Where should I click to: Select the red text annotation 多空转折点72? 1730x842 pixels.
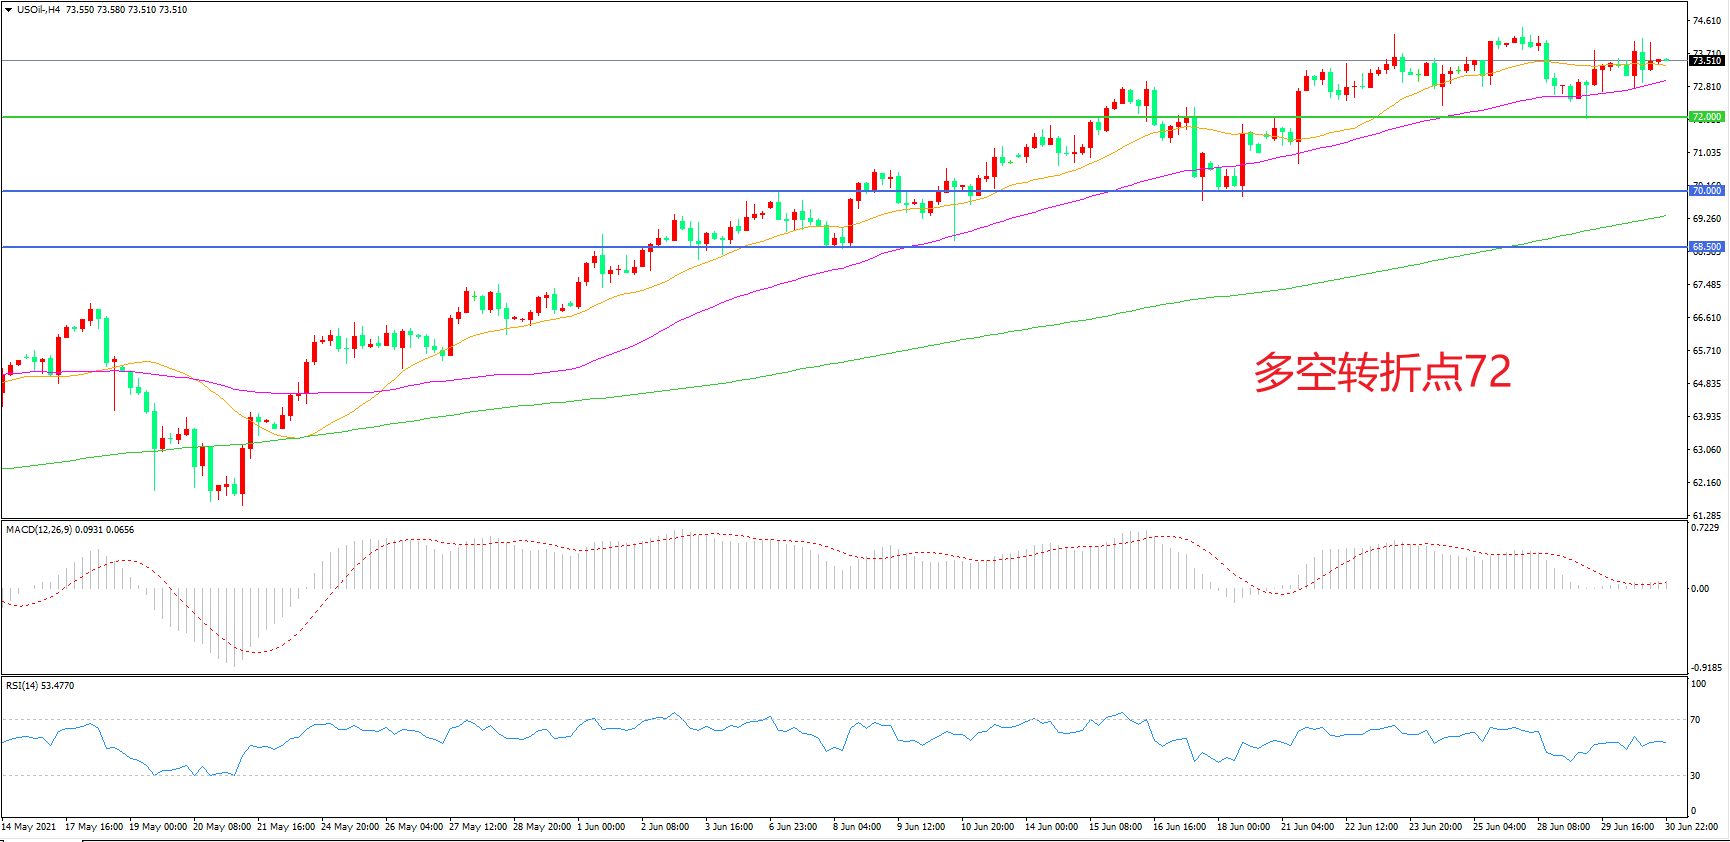point(1382,372)
